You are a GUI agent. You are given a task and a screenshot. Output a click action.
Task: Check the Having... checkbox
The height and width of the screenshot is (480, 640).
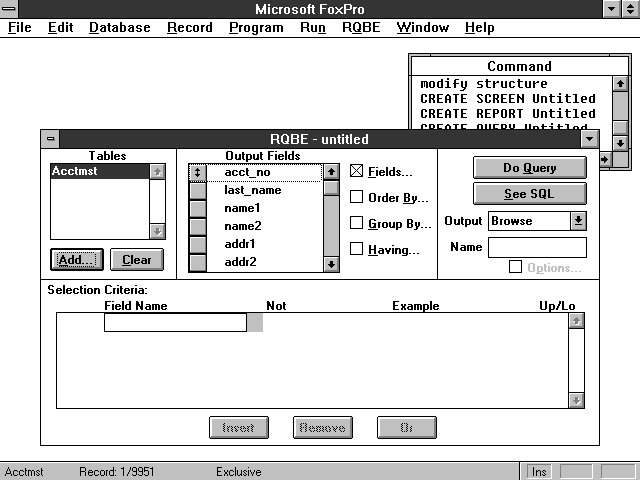tap(357, 249)
